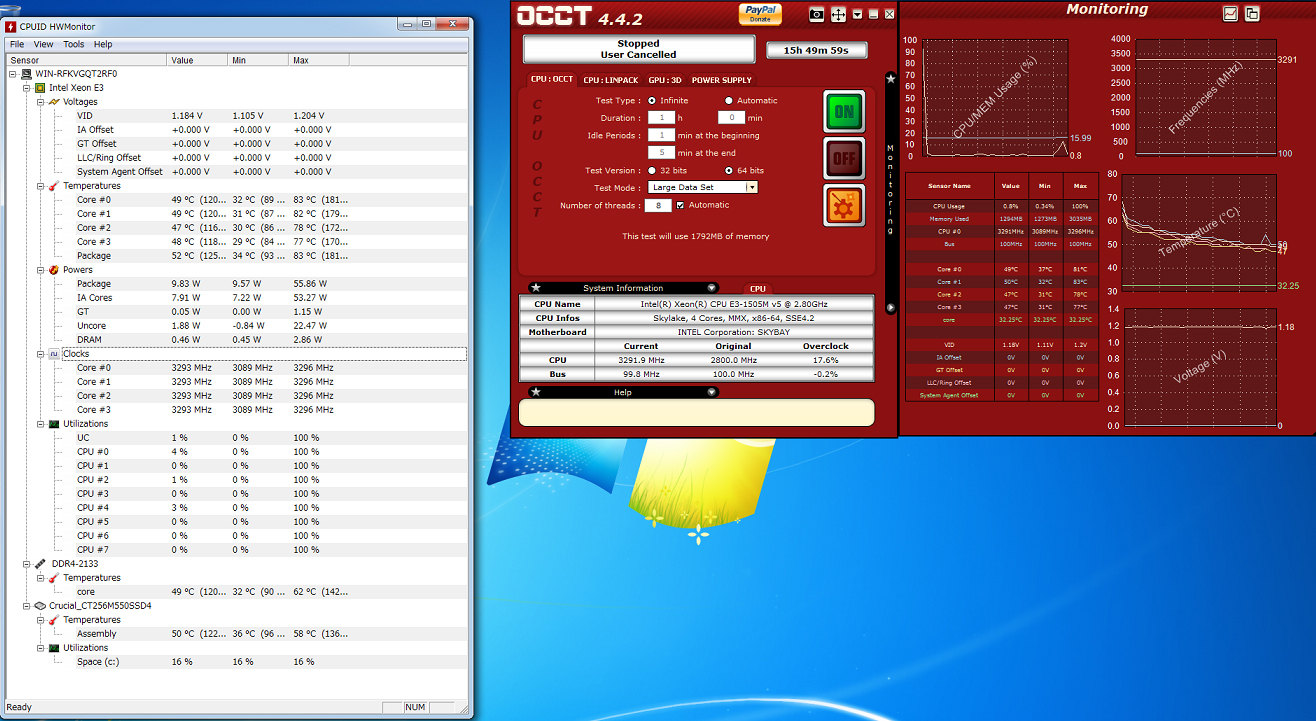Click the Sensor column header in HWMonitor
This screenshot has height=721, width=1316.
pos(86,60)
